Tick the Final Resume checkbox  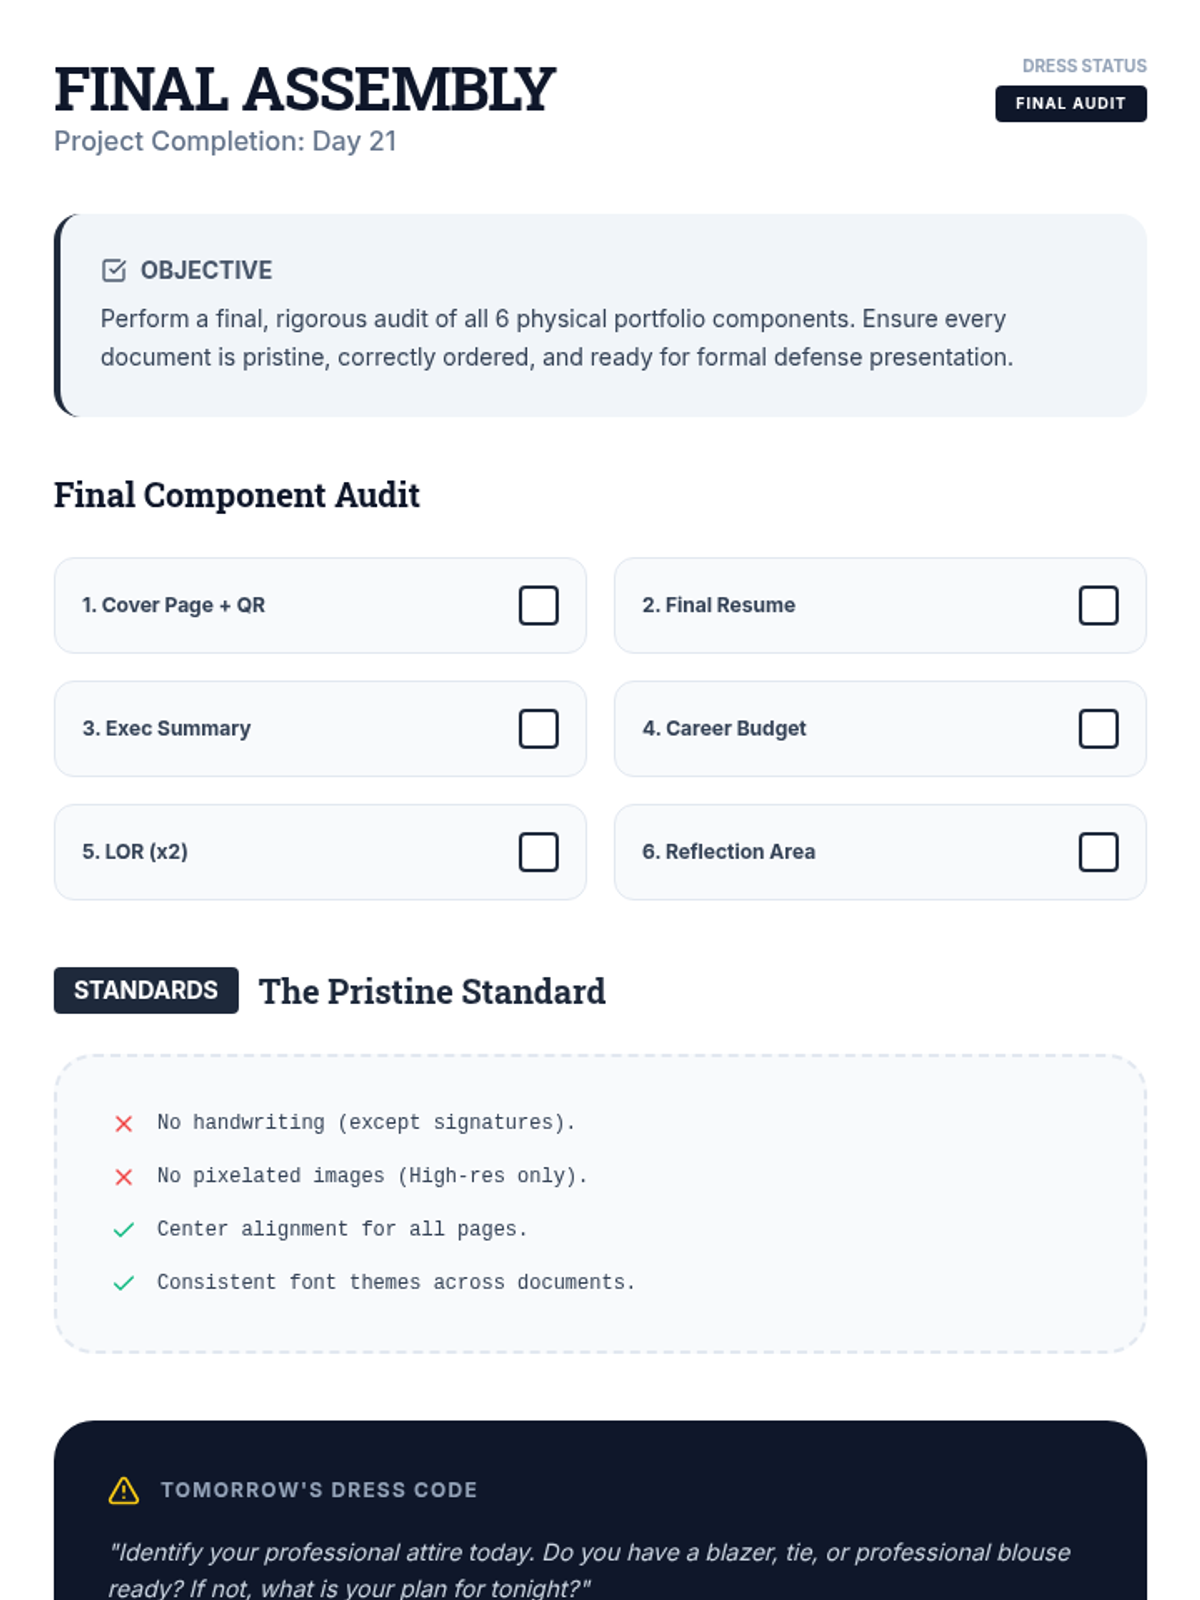1098,605
